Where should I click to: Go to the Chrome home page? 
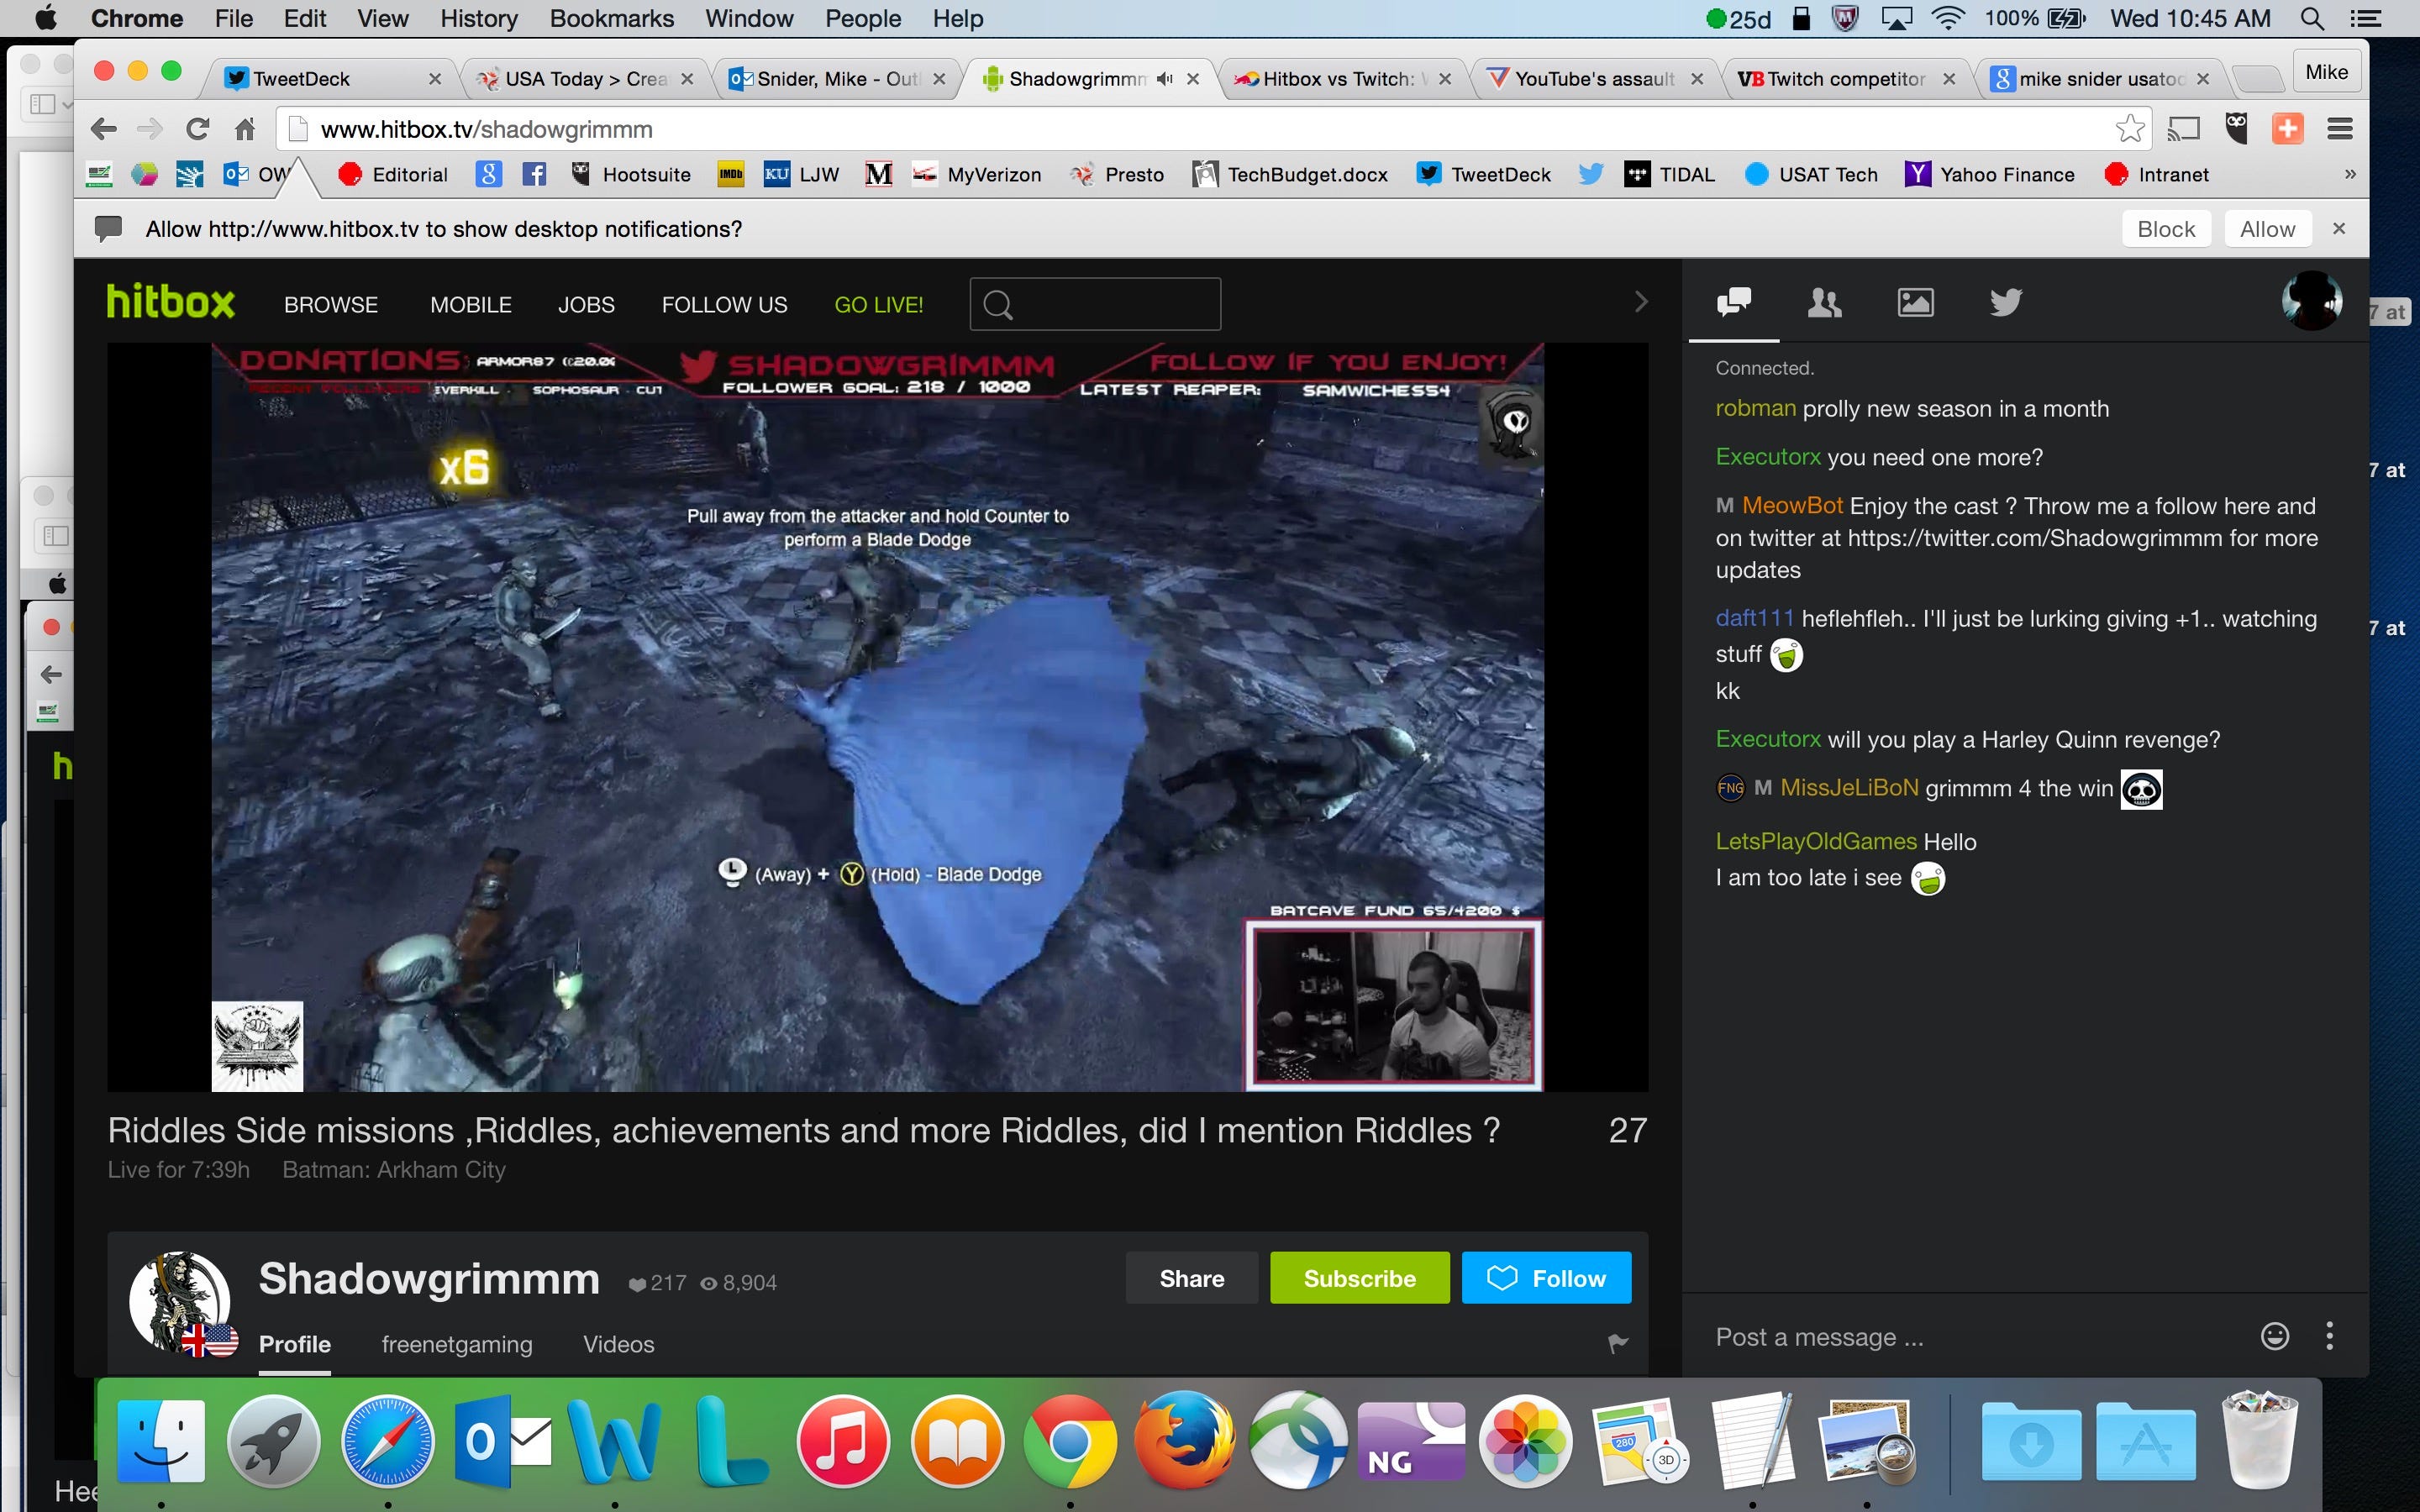click(245, 129)
